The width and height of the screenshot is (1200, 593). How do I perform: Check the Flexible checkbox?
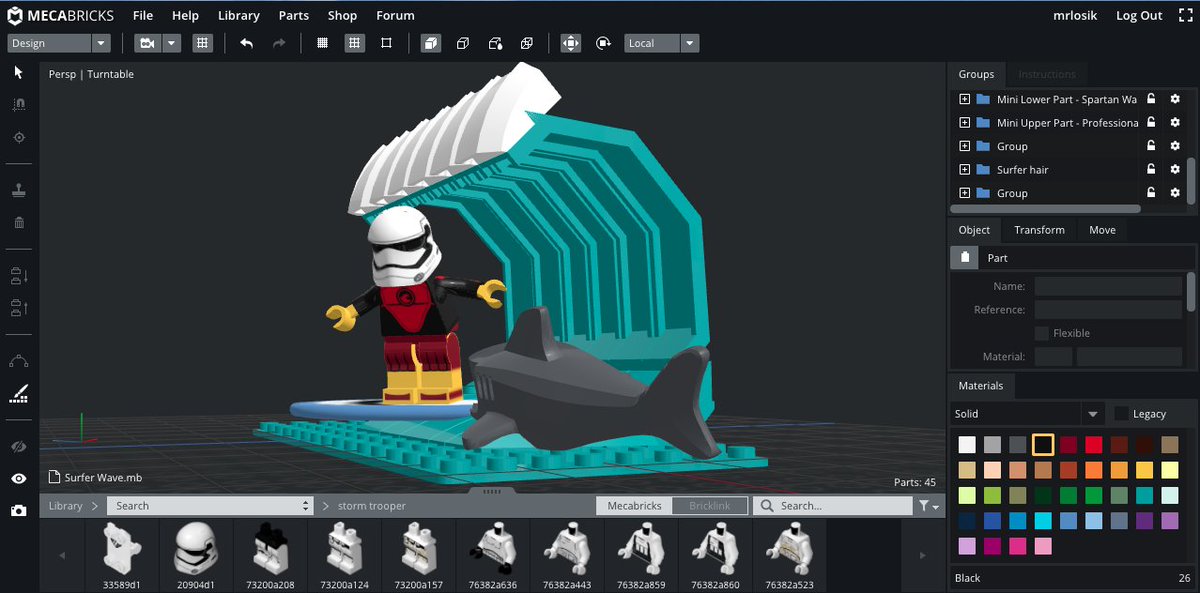(1042, 333)
